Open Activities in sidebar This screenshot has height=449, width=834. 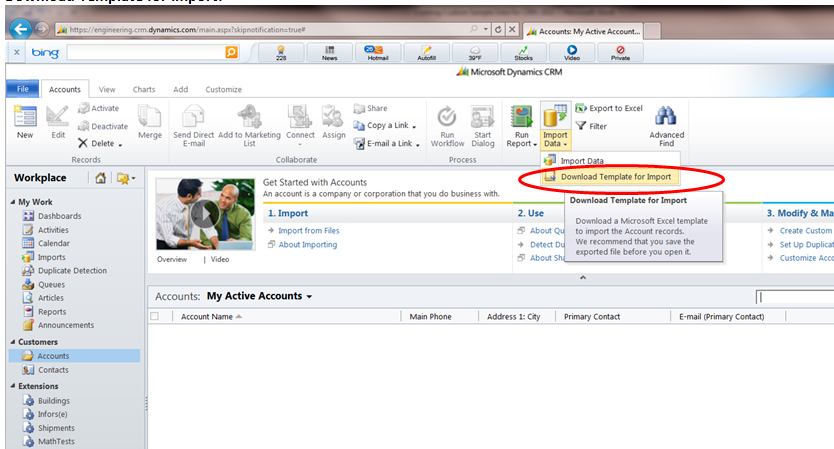click(53, 230)
